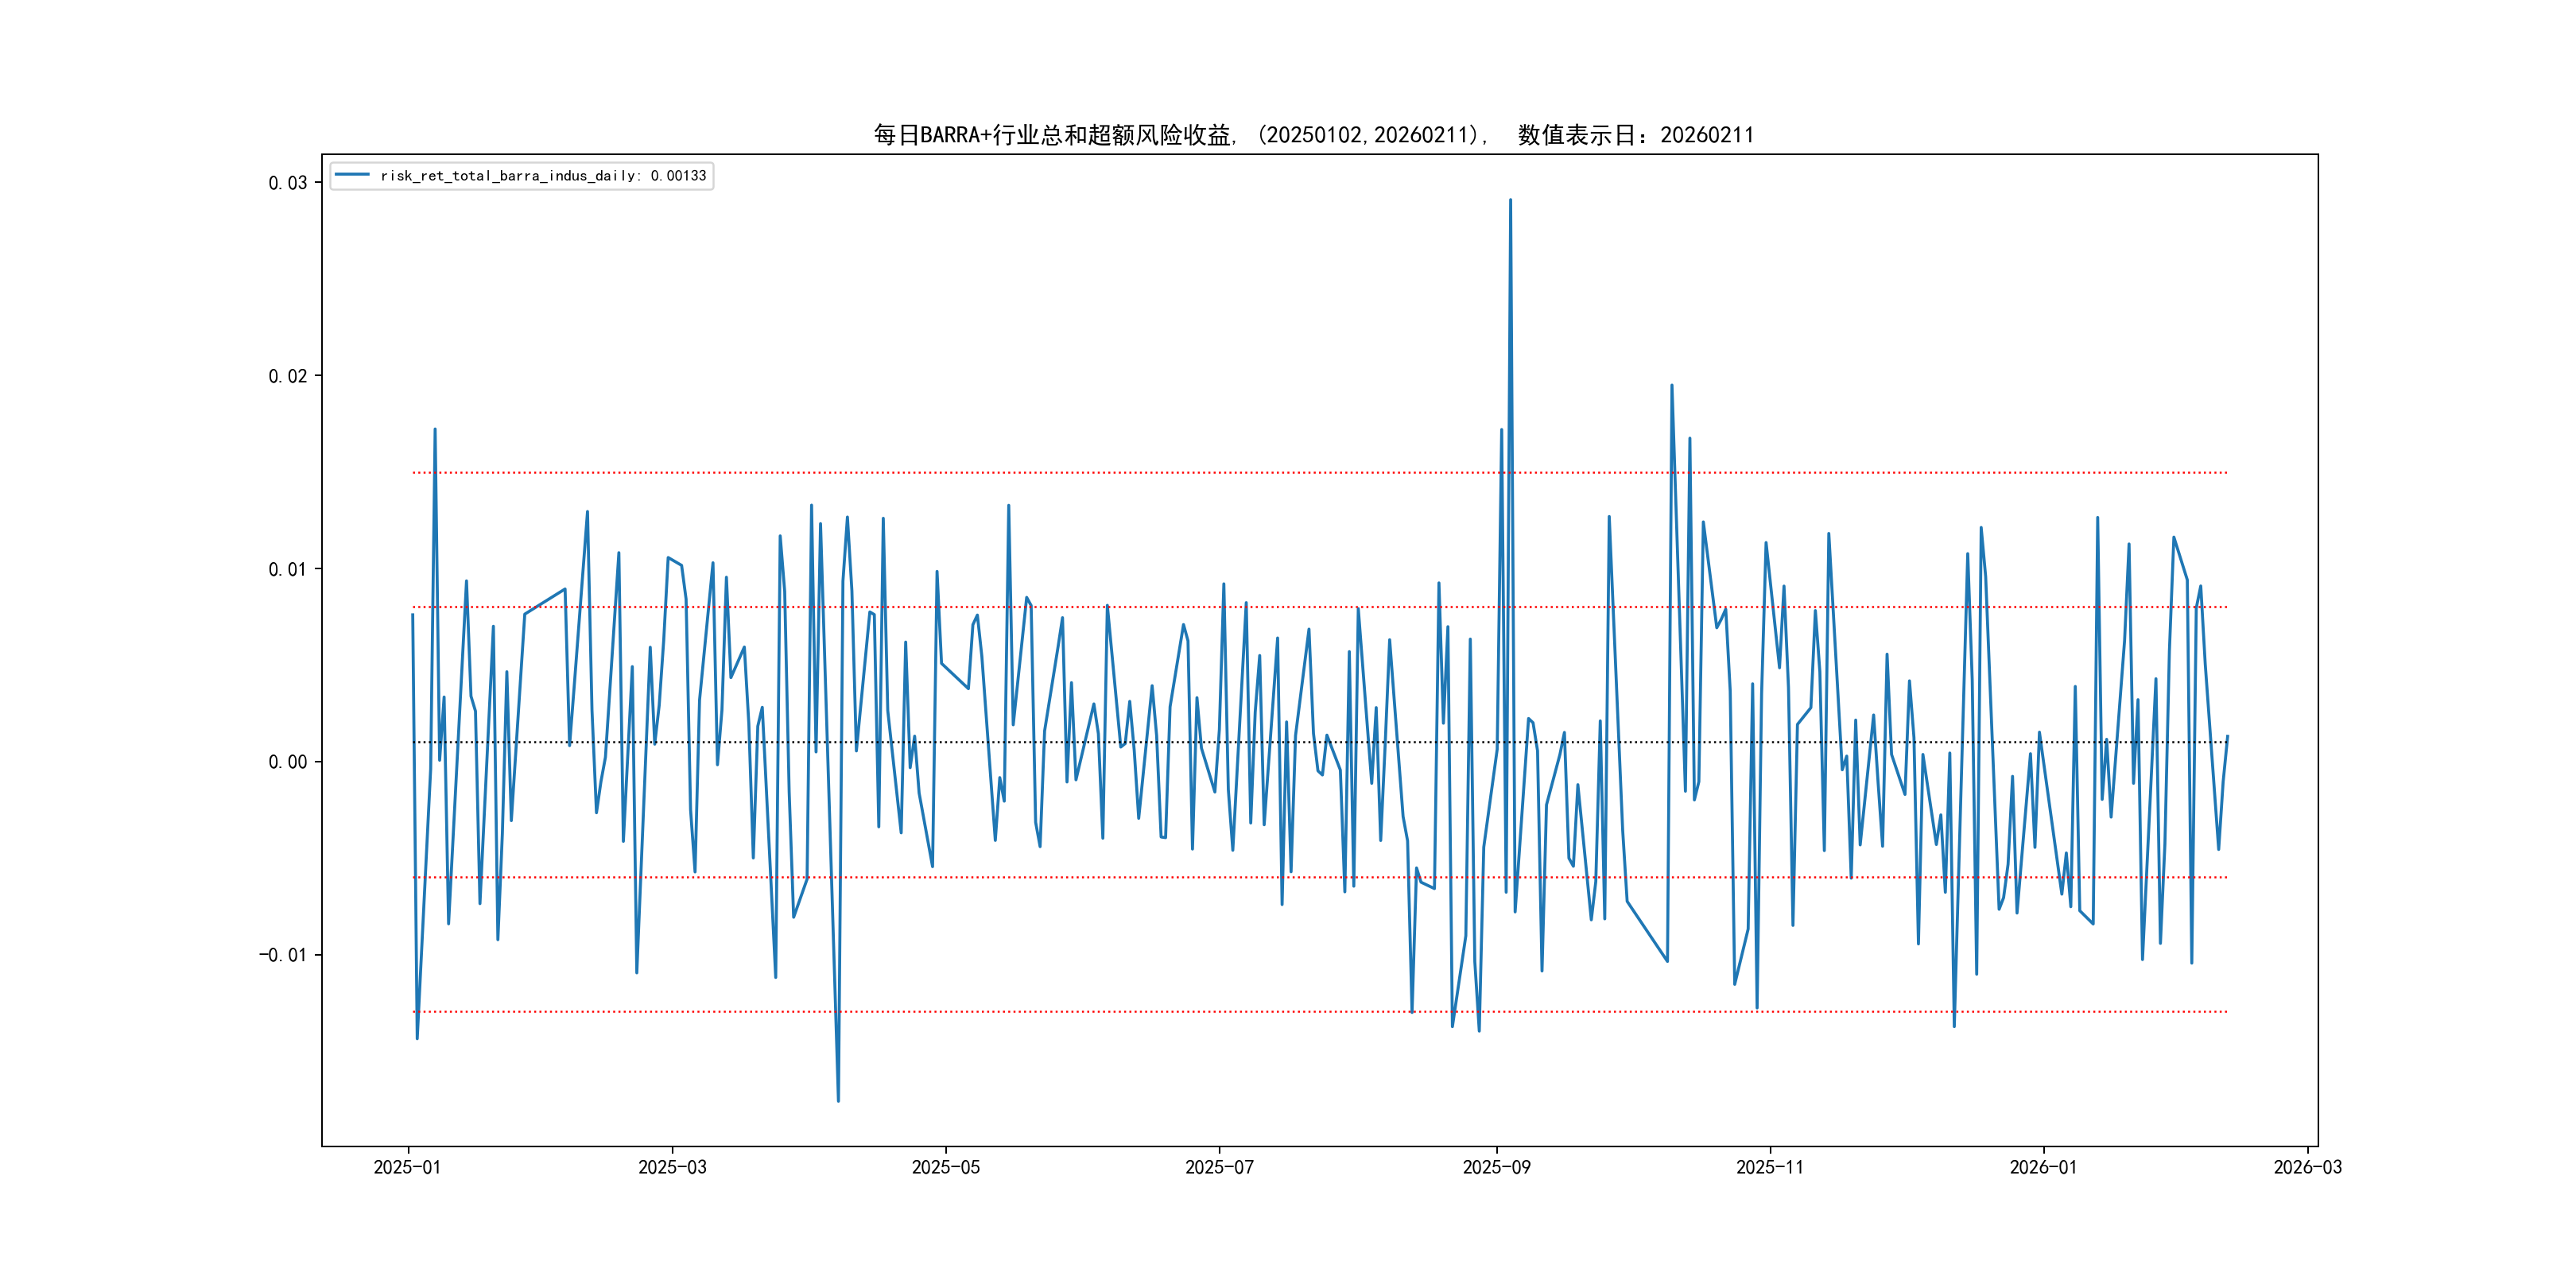Screen dimensions: 2576x1288
Task: Click the 2025-01 x-axis tick label
Action: point(407,1167)
